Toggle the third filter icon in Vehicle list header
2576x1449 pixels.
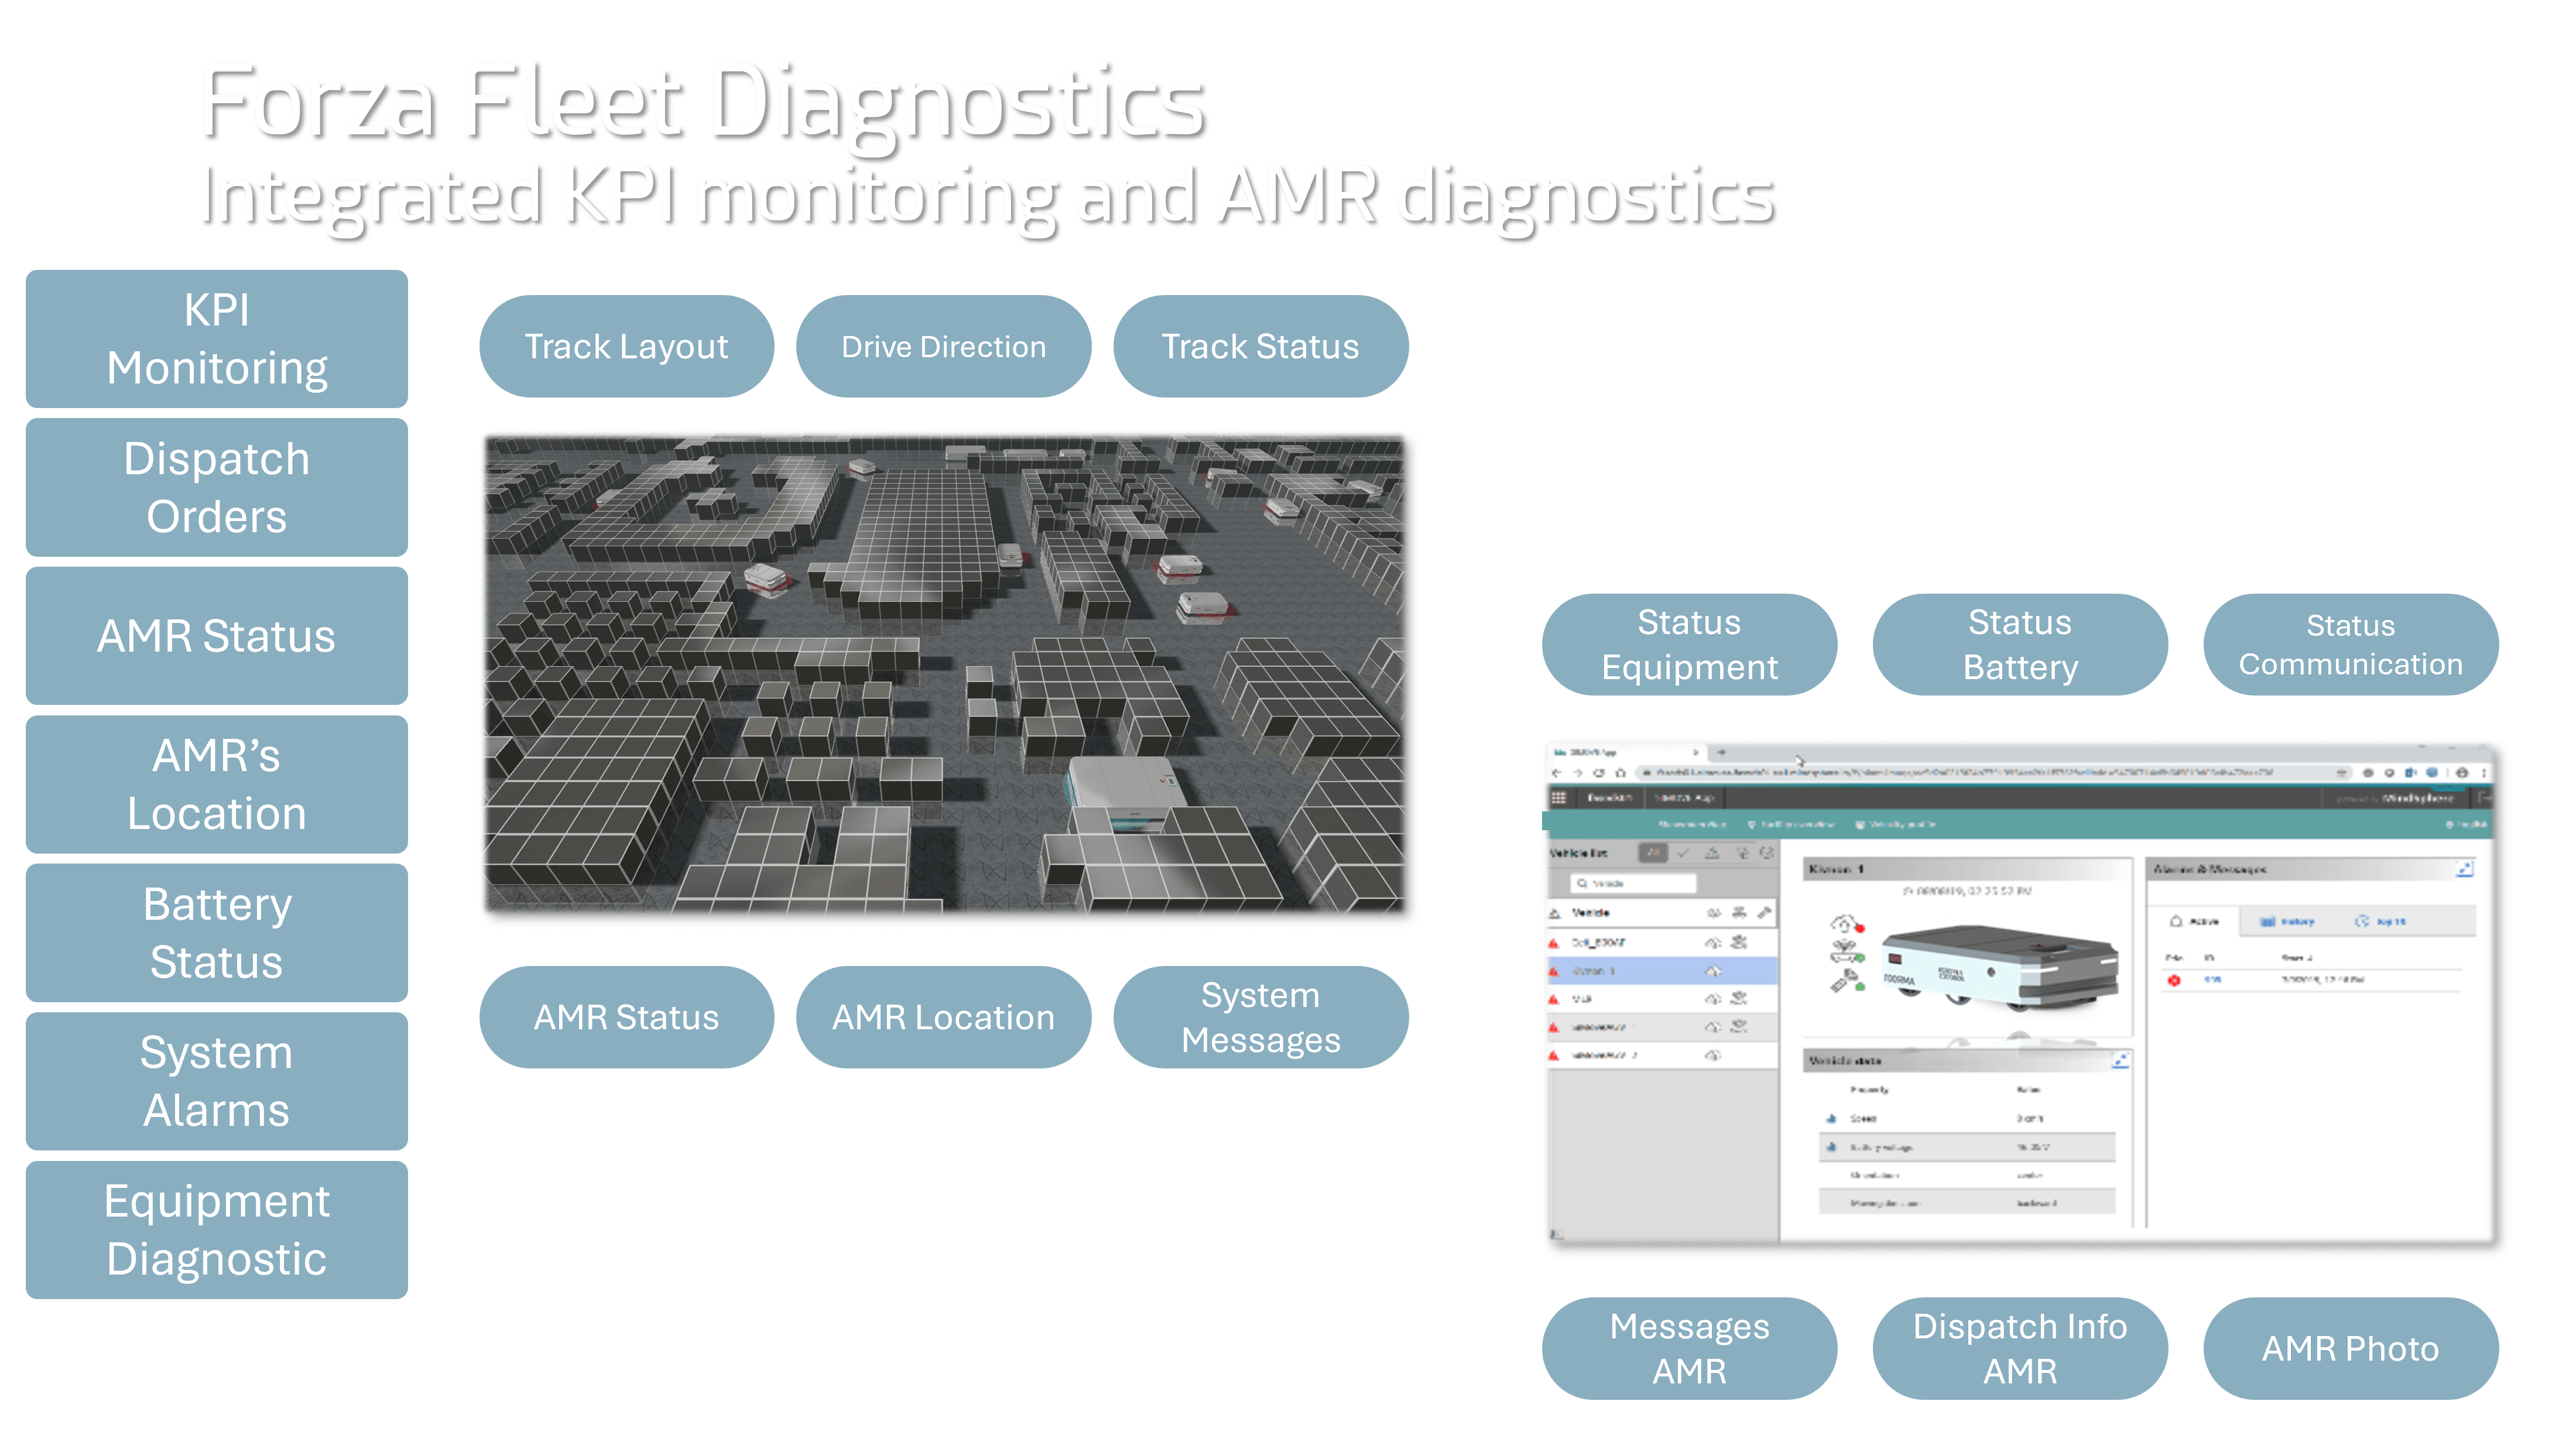pos(1712,853)
